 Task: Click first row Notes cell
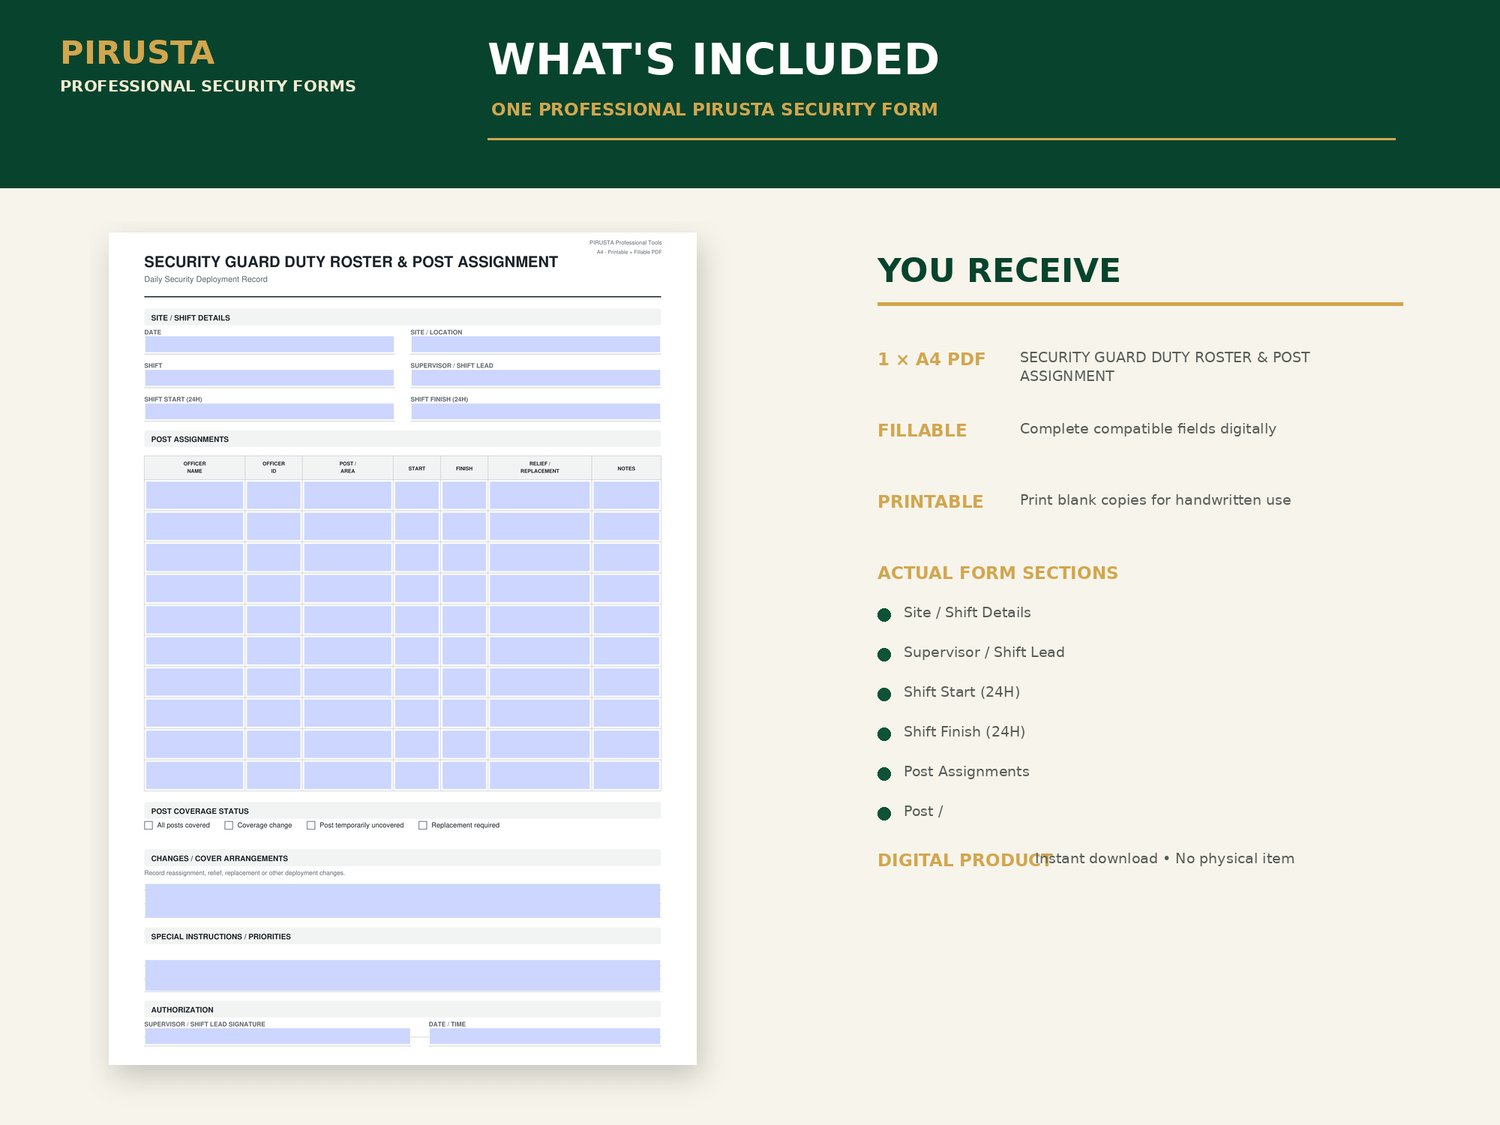[x=626, y=495]
